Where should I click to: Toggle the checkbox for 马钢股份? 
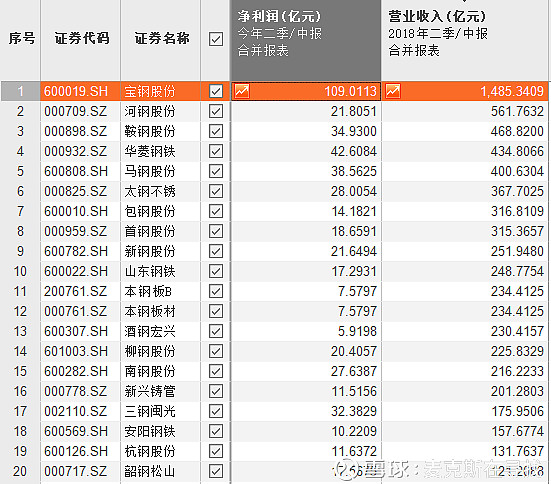click(216, 172)
